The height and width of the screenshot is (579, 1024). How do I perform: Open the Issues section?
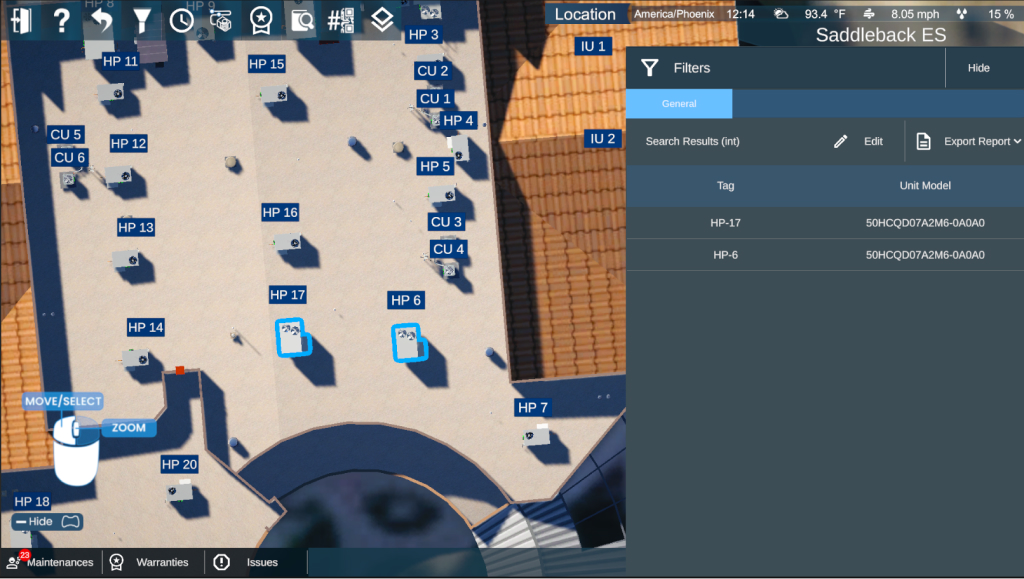[x=250, y=562]
